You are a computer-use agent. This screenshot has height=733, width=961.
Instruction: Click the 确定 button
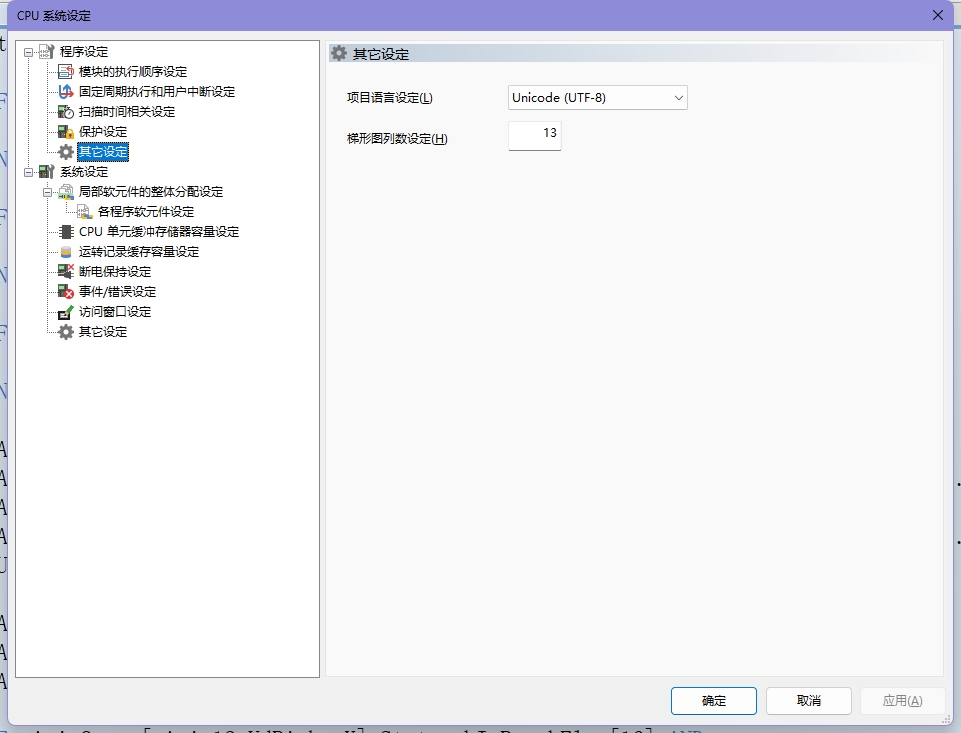pyautogui.click(x=714, y=701)
